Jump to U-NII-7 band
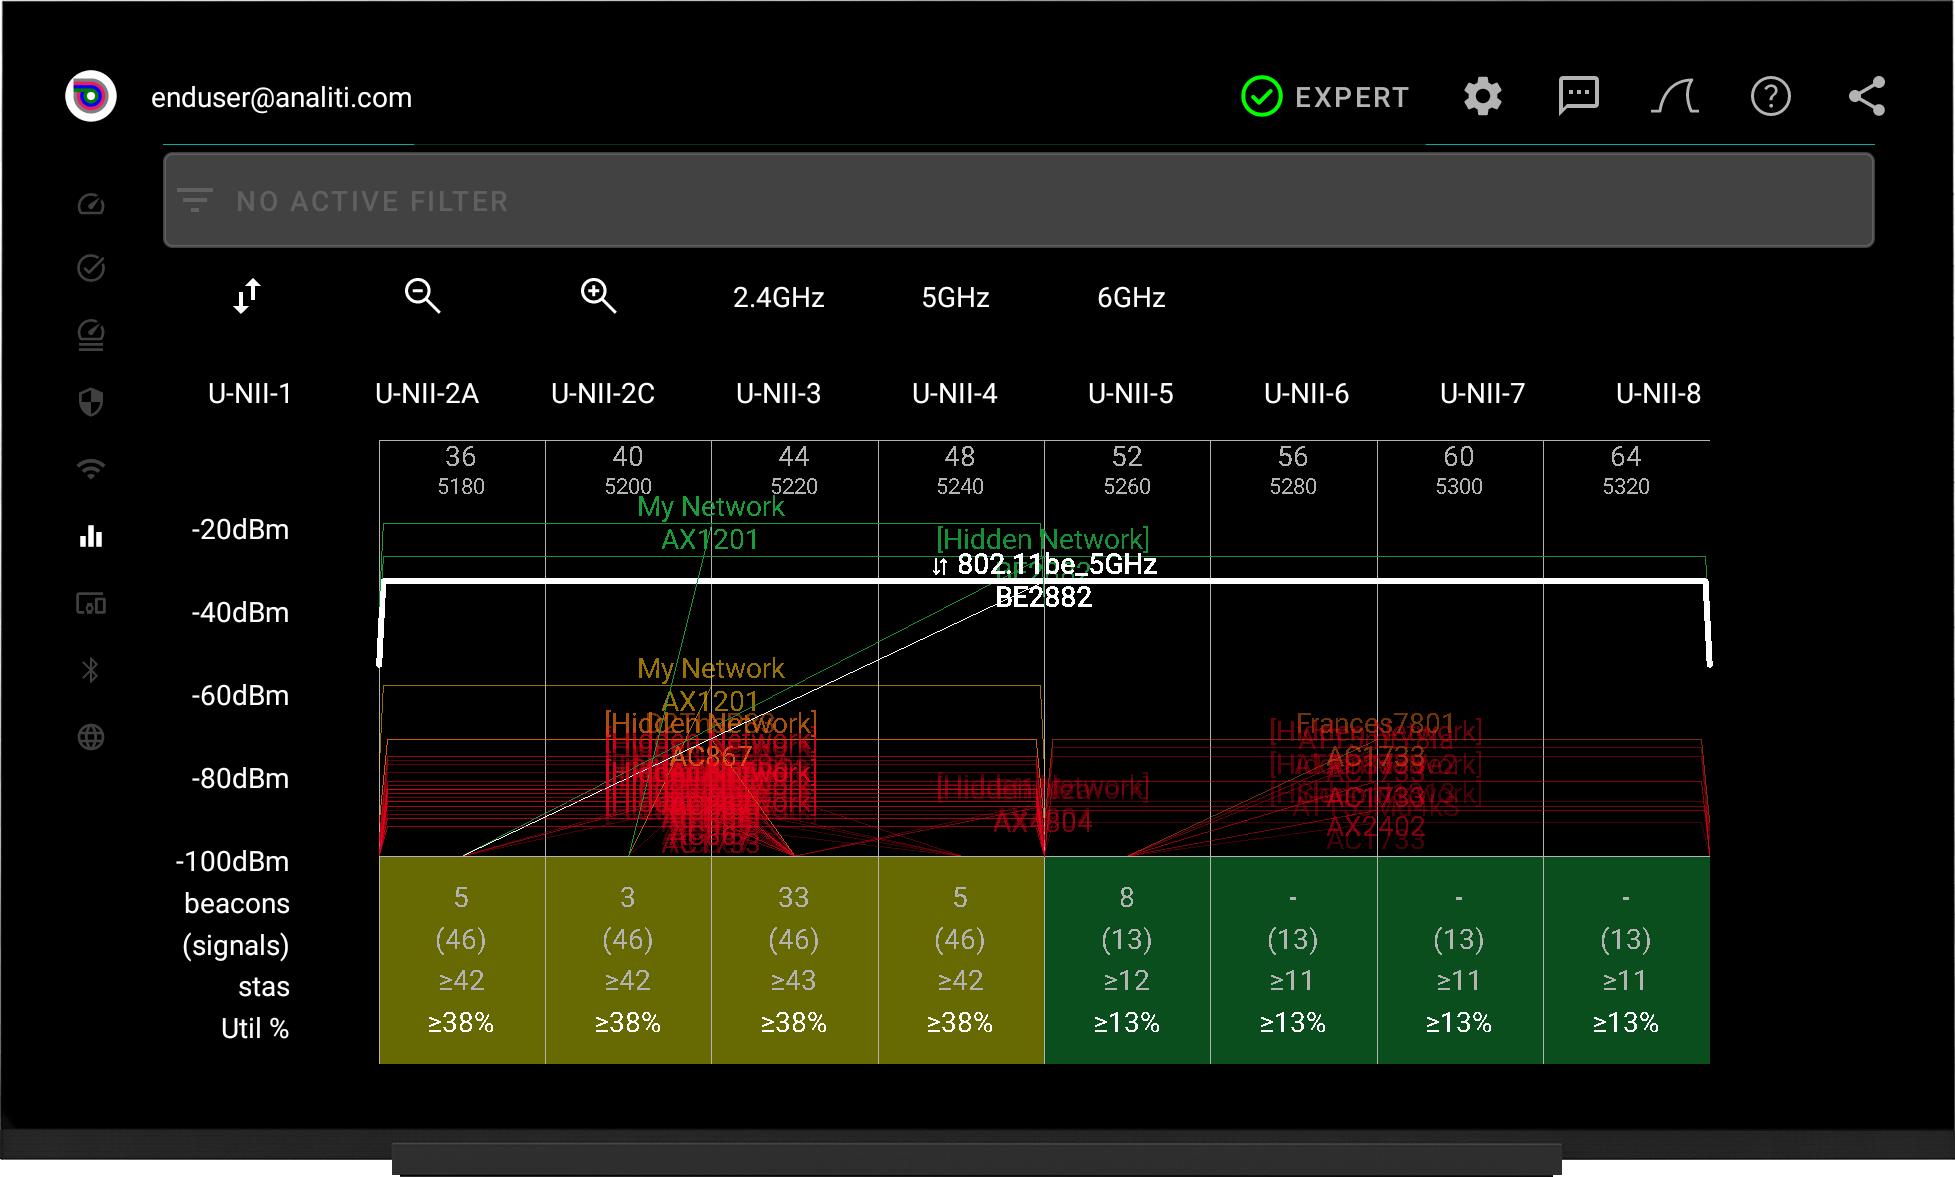 click(x=1482, y=394)
